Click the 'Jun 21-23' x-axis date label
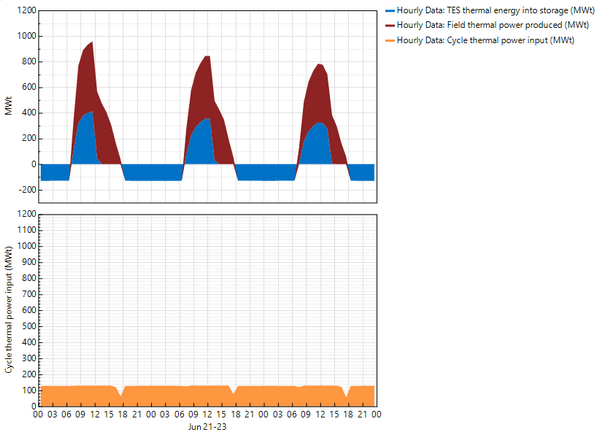The height and width of the screenshot is (438, 600). click(206, 425)
